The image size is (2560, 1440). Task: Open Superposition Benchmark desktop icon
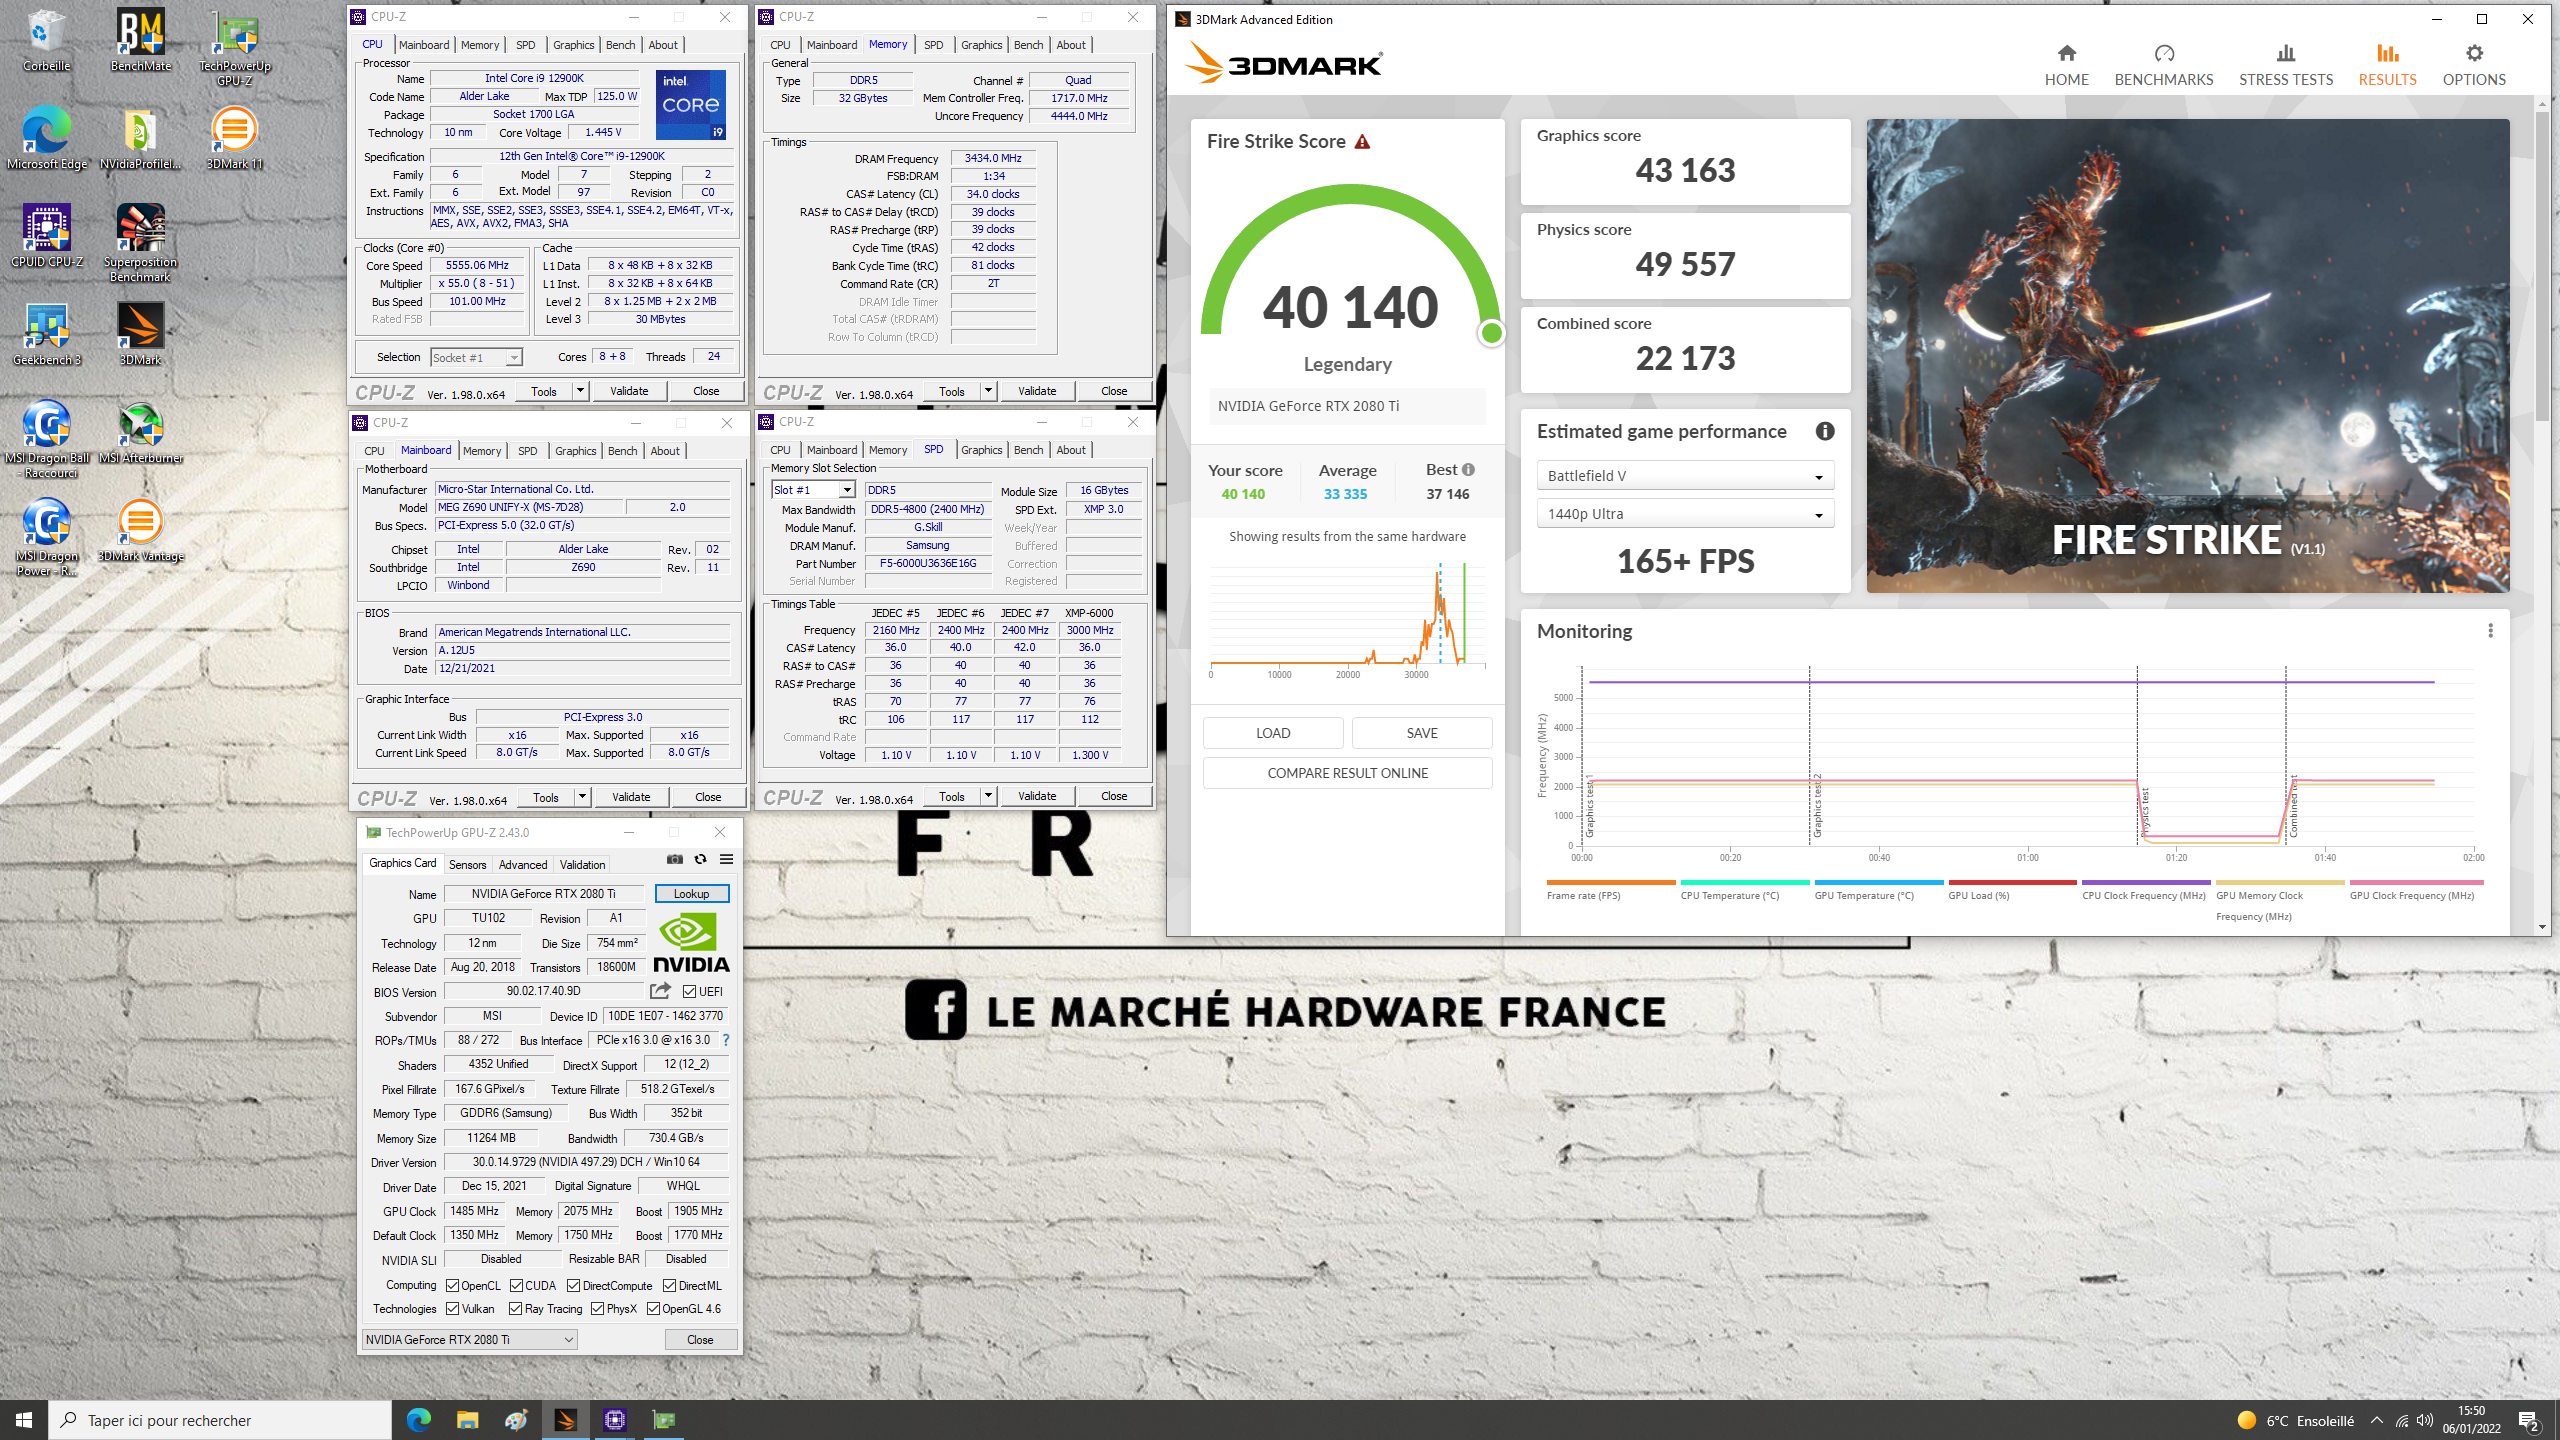(140, 243)
